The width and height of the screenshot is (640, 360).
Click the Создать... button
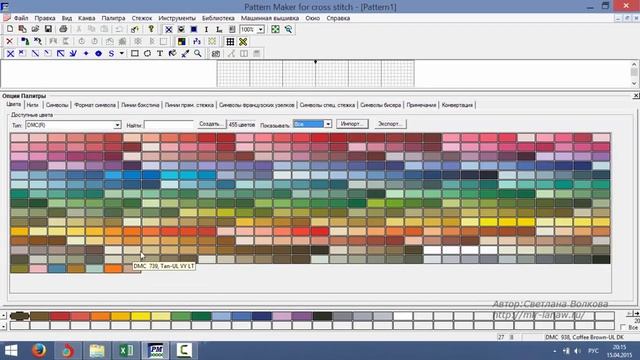pos(211,124)
